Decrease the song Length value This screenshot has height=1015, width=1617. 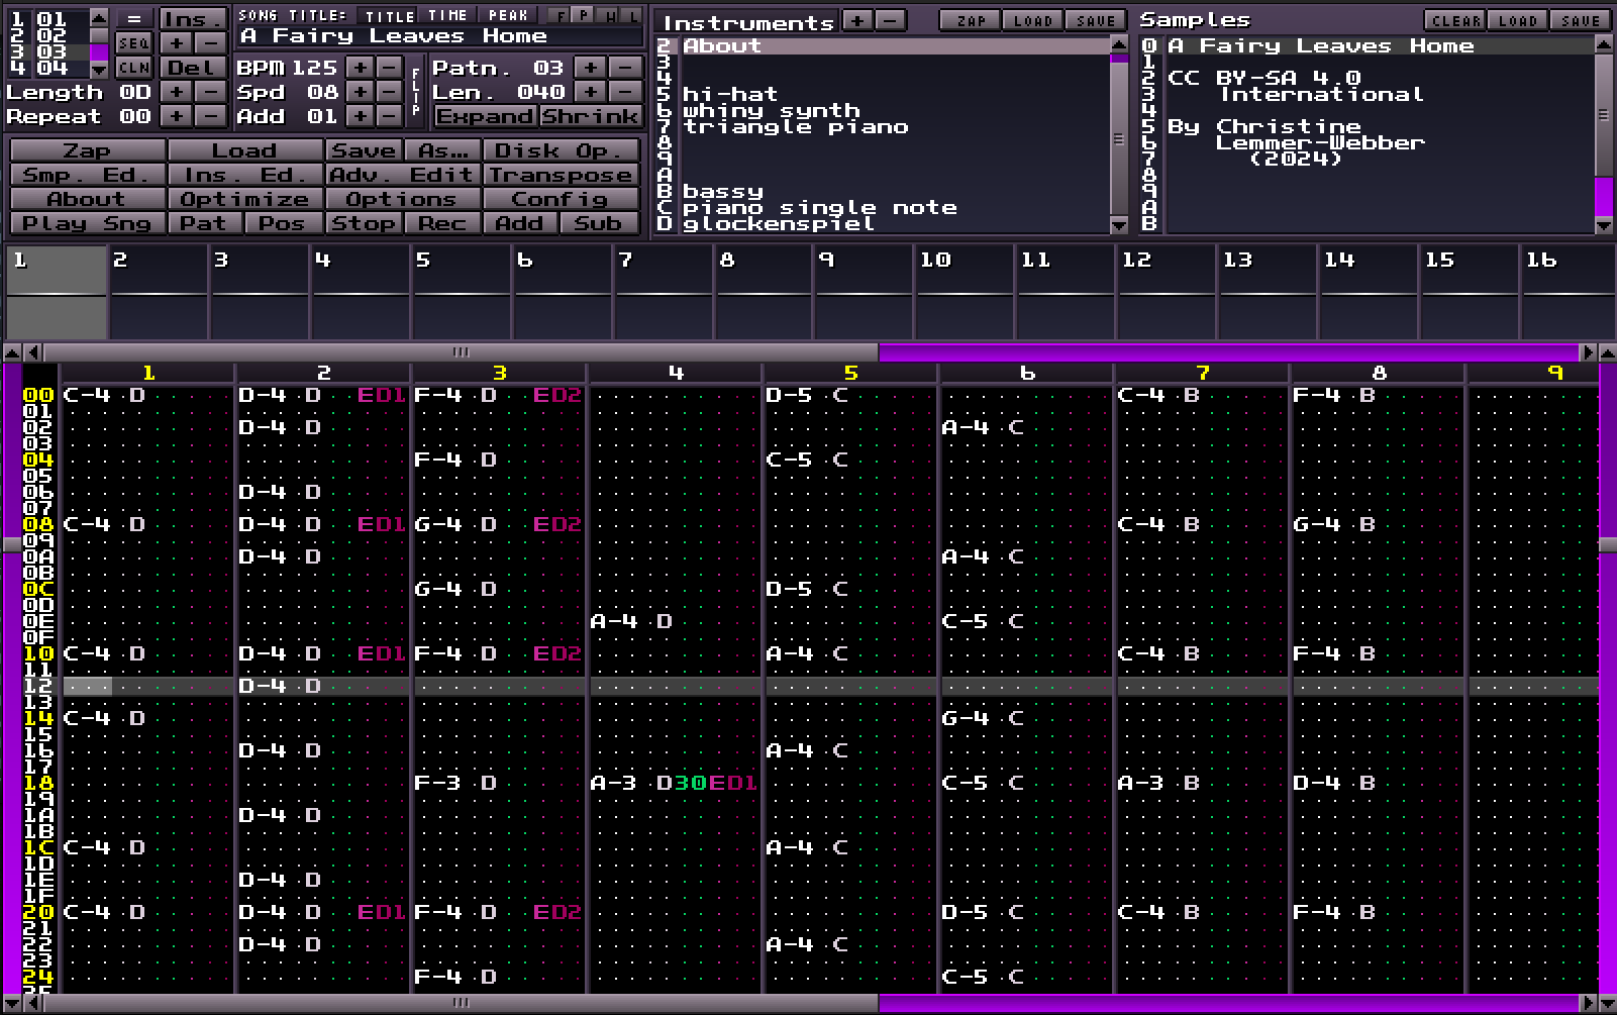209,92
